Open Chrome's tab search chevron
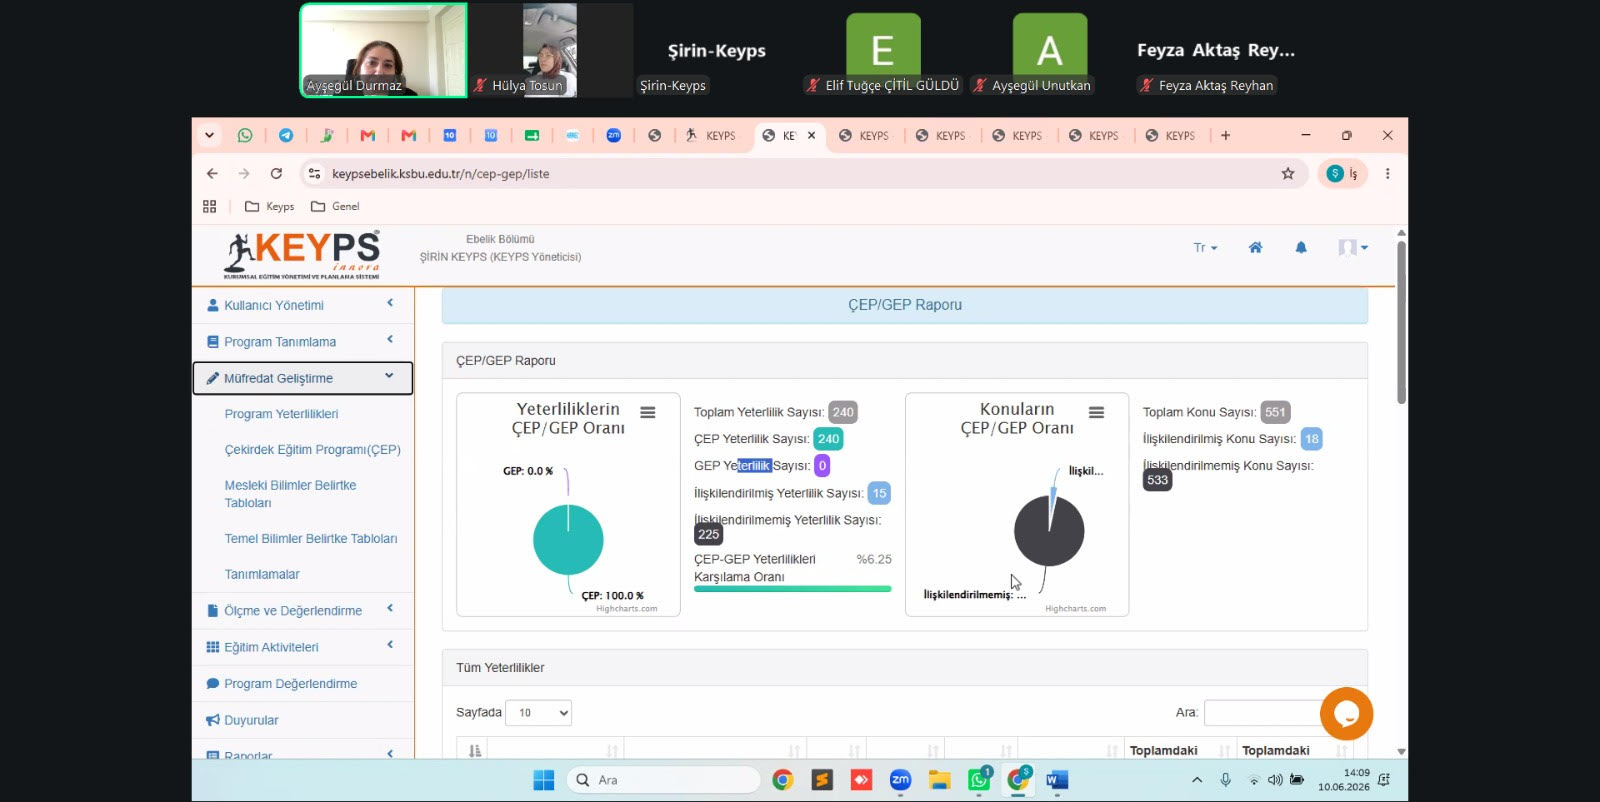 coord(209,135)
